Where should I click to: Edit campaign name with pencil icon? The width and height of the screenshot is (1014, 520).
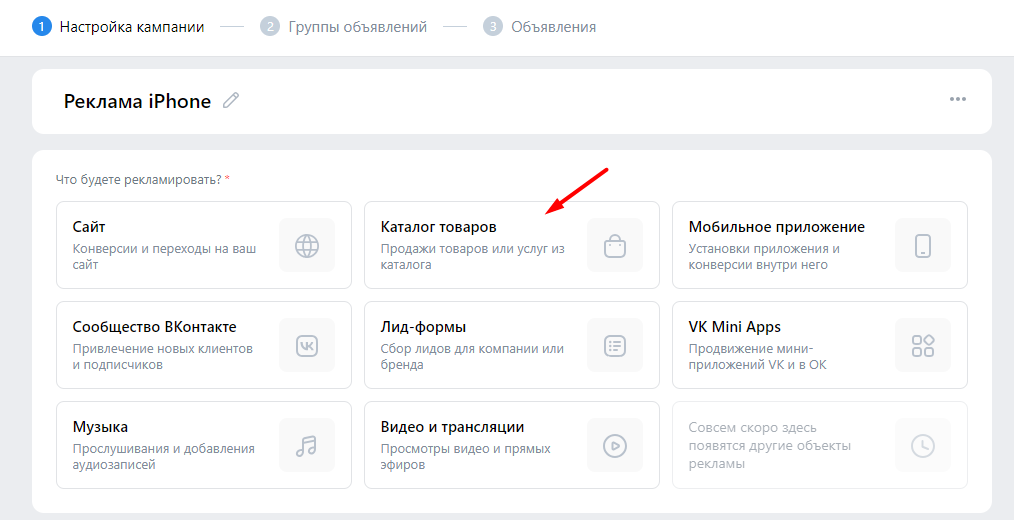(x=231, y=101)
